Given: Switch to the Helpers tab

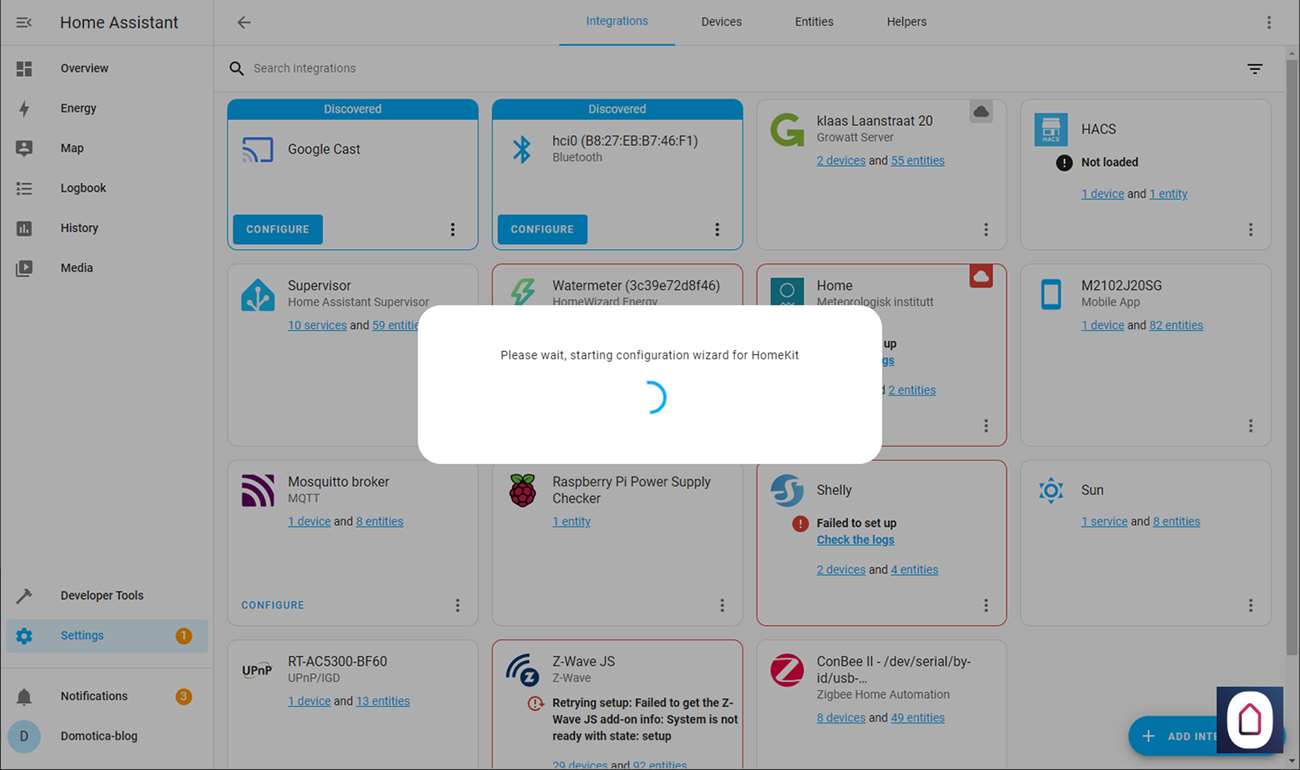Looking at the screenshot, I should [907, 22].
